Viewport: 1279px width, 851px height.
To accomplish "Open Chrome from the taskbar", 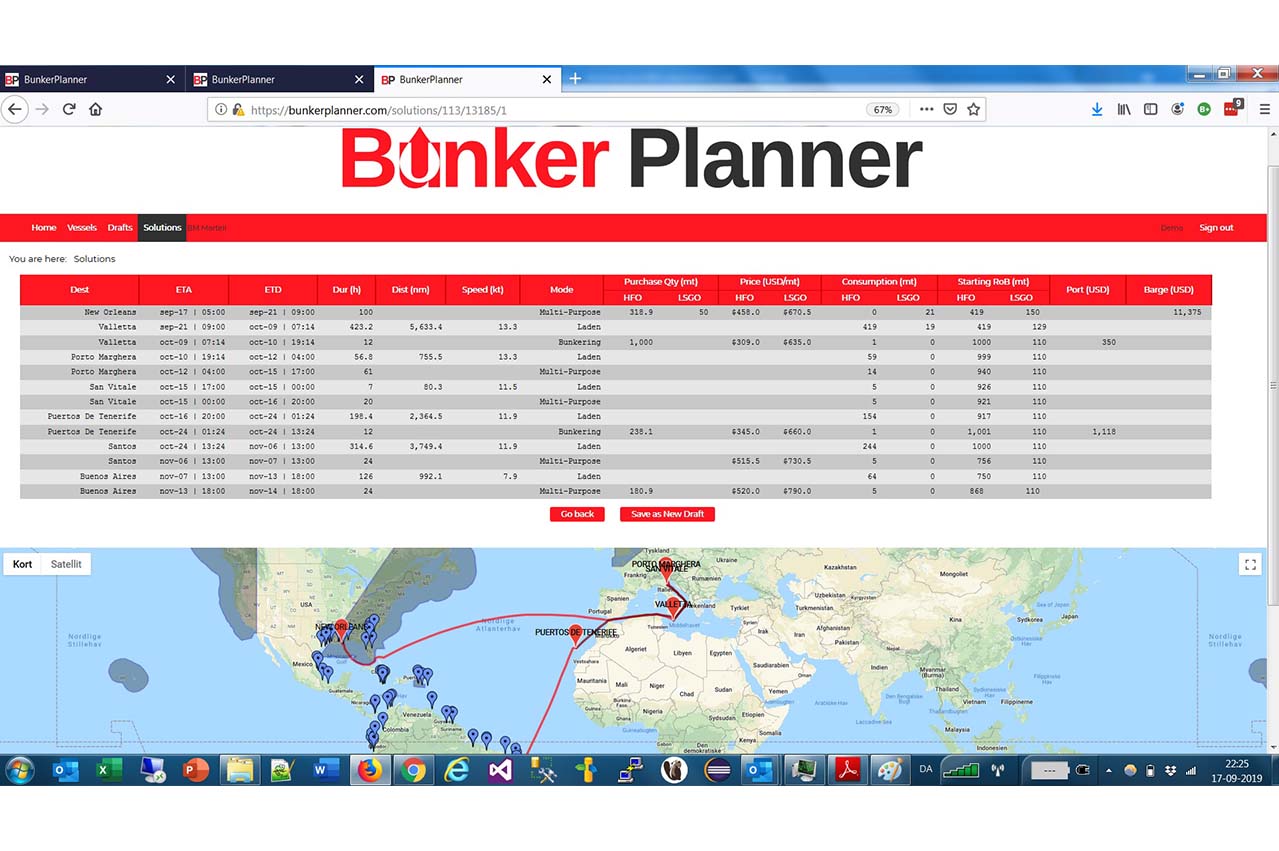I will [x=413, y=770].
